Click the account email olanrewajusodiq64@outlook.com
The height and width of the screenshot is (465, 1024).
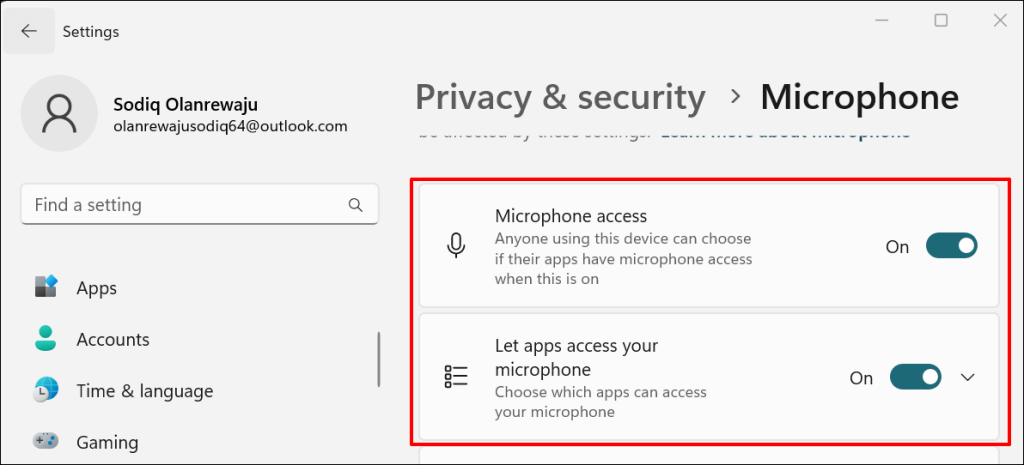click(x=231, y=127)
